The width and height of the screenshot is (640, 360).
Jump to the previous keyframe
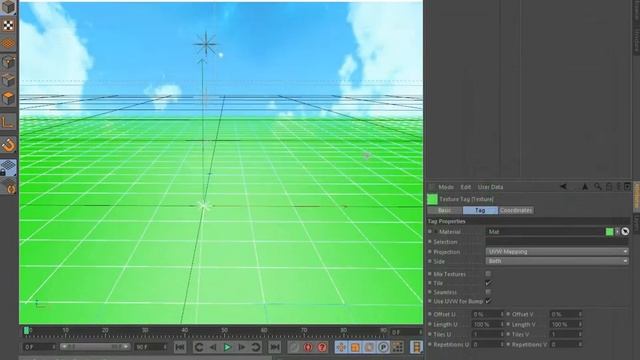(x=199, y=347)
